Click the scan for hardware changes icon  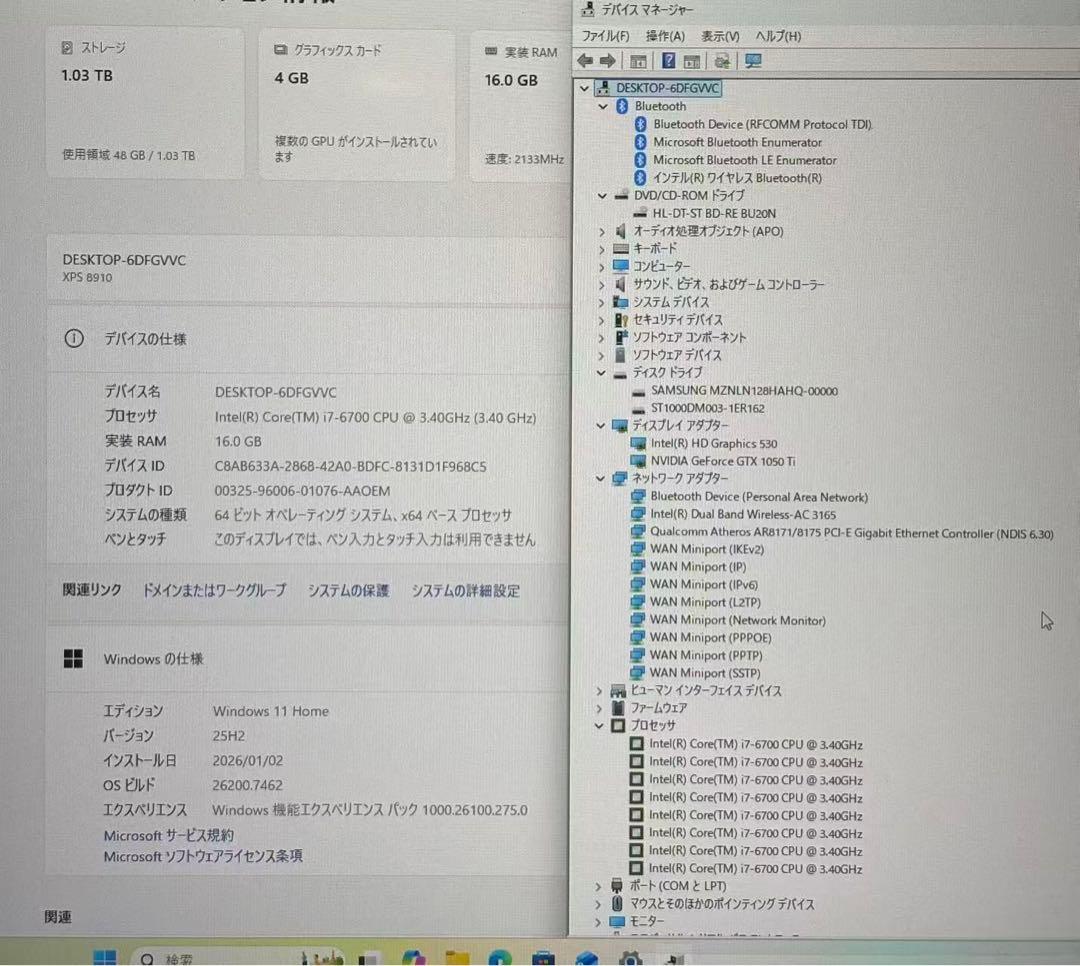723,61
